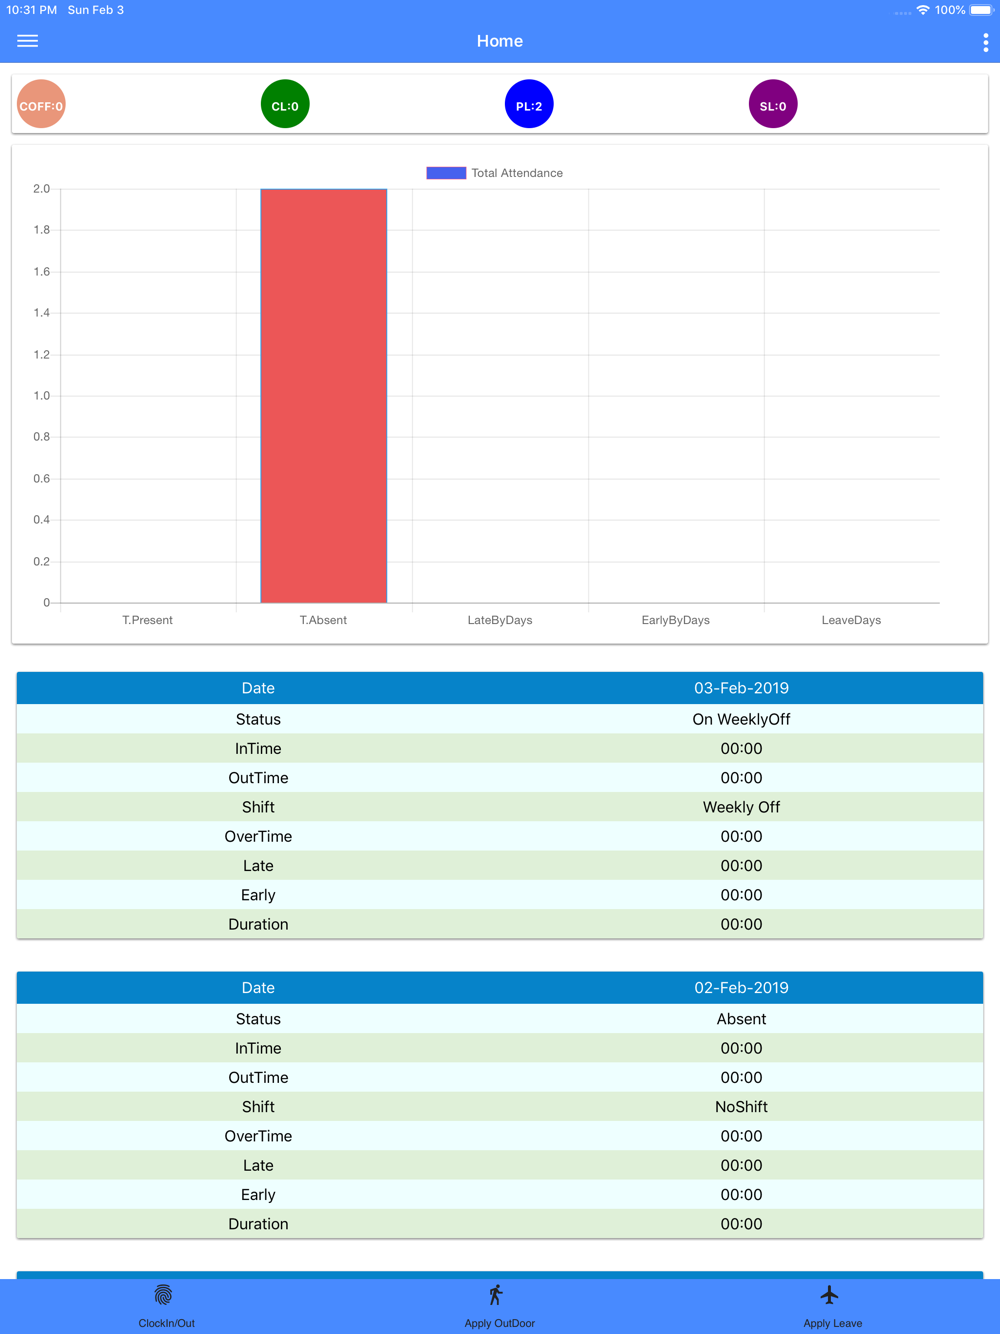1000x1334 pixels.
Task: Tap the airplane Apply Leave icon
Action: pyautogui.click(x=829, y=1296)
